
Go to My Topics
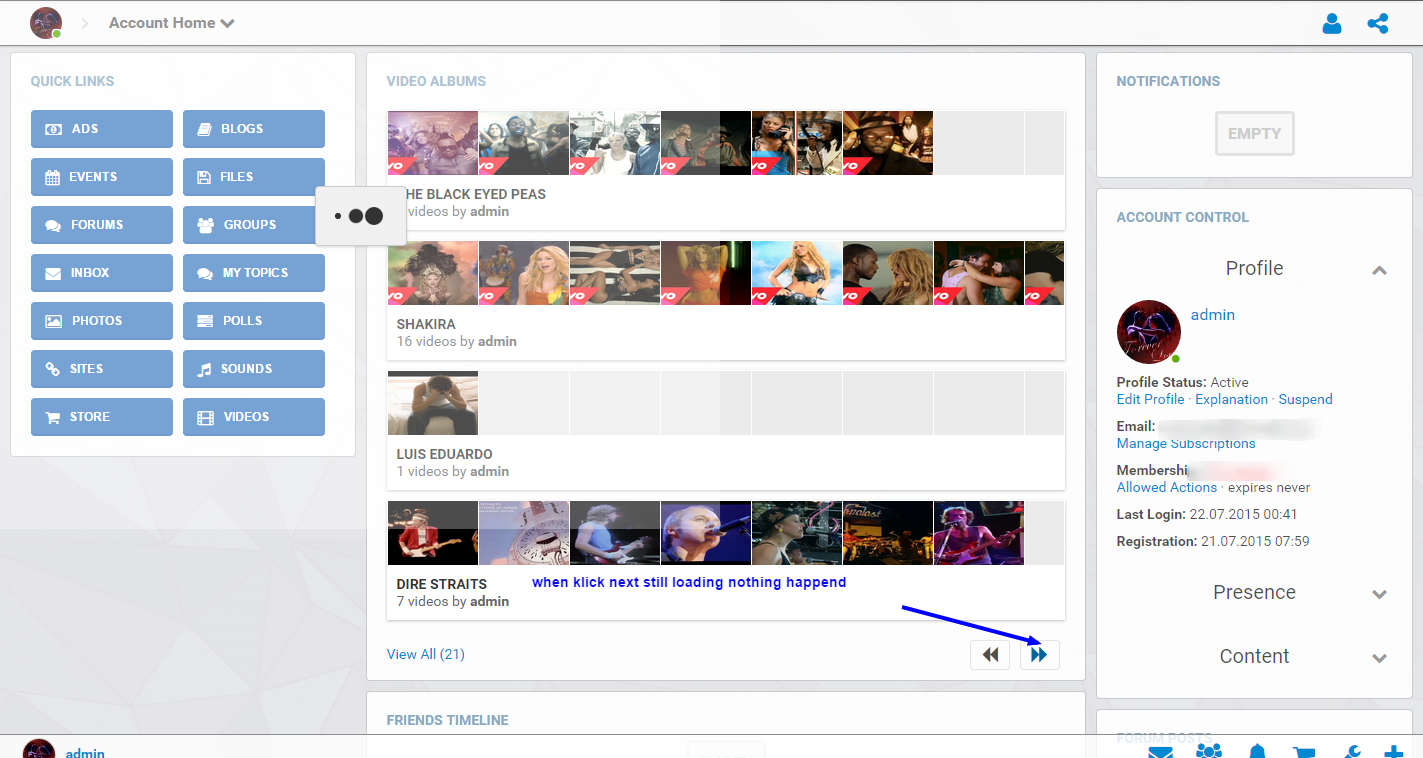point(254,273)
